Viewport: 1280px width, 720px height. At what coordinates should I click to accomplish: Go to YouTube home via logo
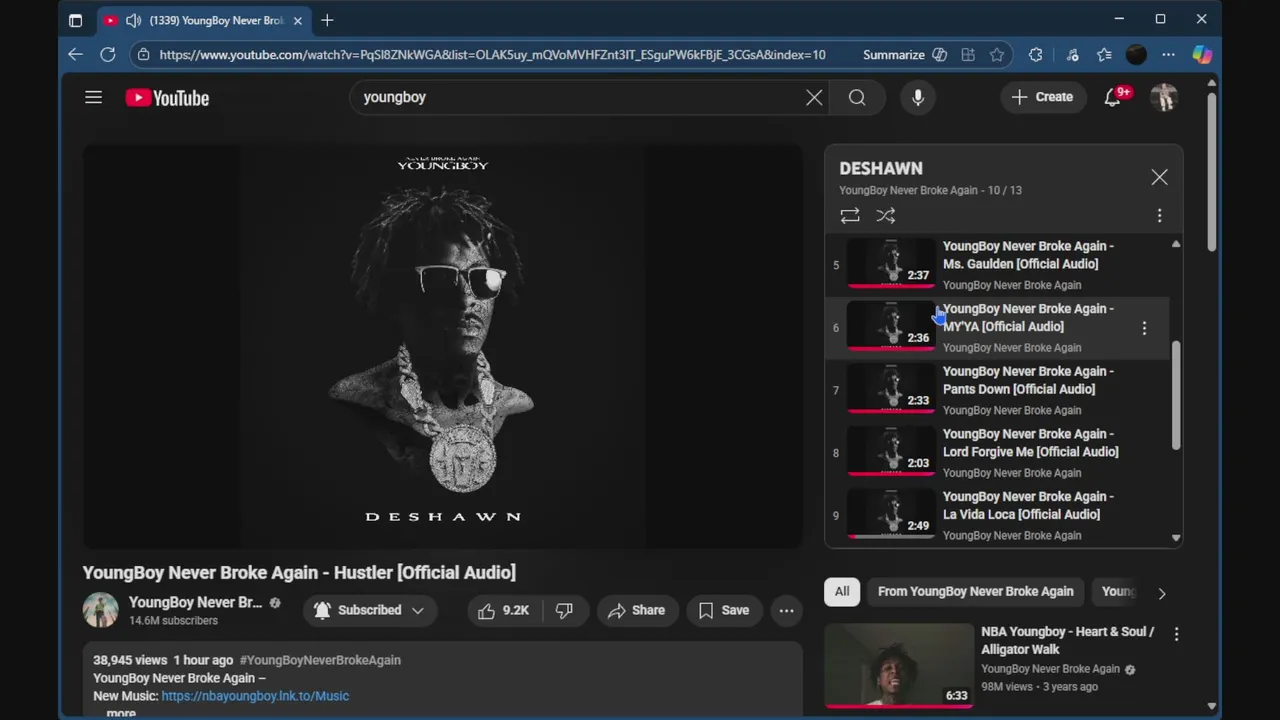(167, 97)
